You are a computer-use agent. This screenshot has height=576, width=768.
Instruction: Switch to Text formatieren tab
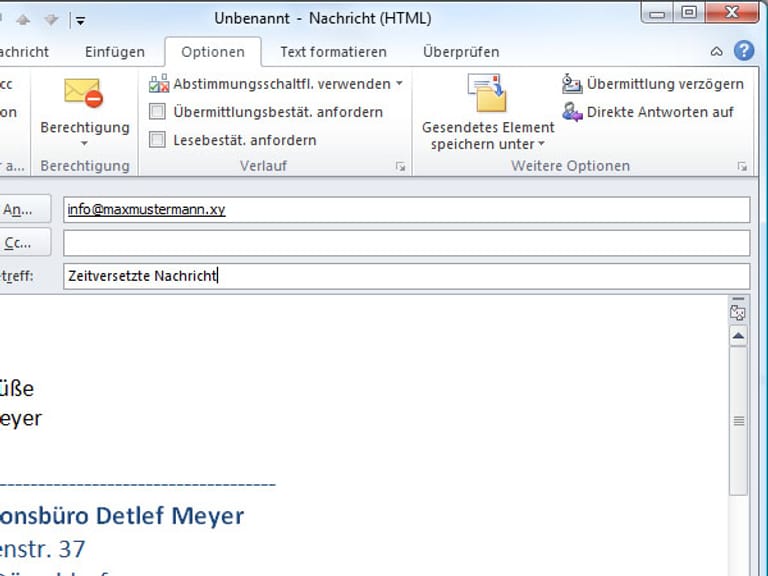pos(334,52)
